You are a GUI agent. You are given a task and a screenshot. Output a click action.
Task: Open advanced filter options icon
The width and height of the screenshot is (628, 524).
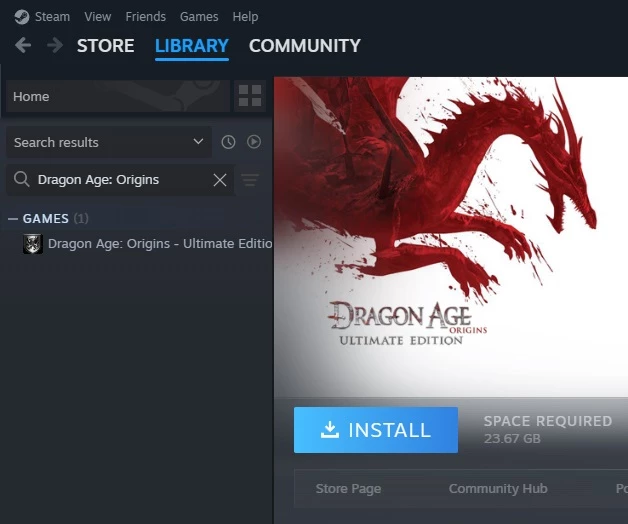click(250, 180)
